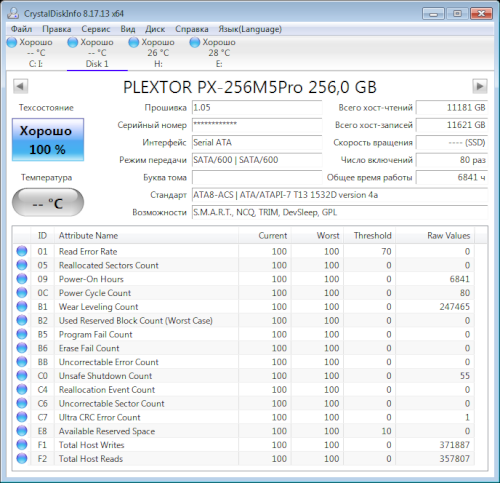Go to the next disk with right arrow
This screenshot has height=483, width=500.
point(480,87)
